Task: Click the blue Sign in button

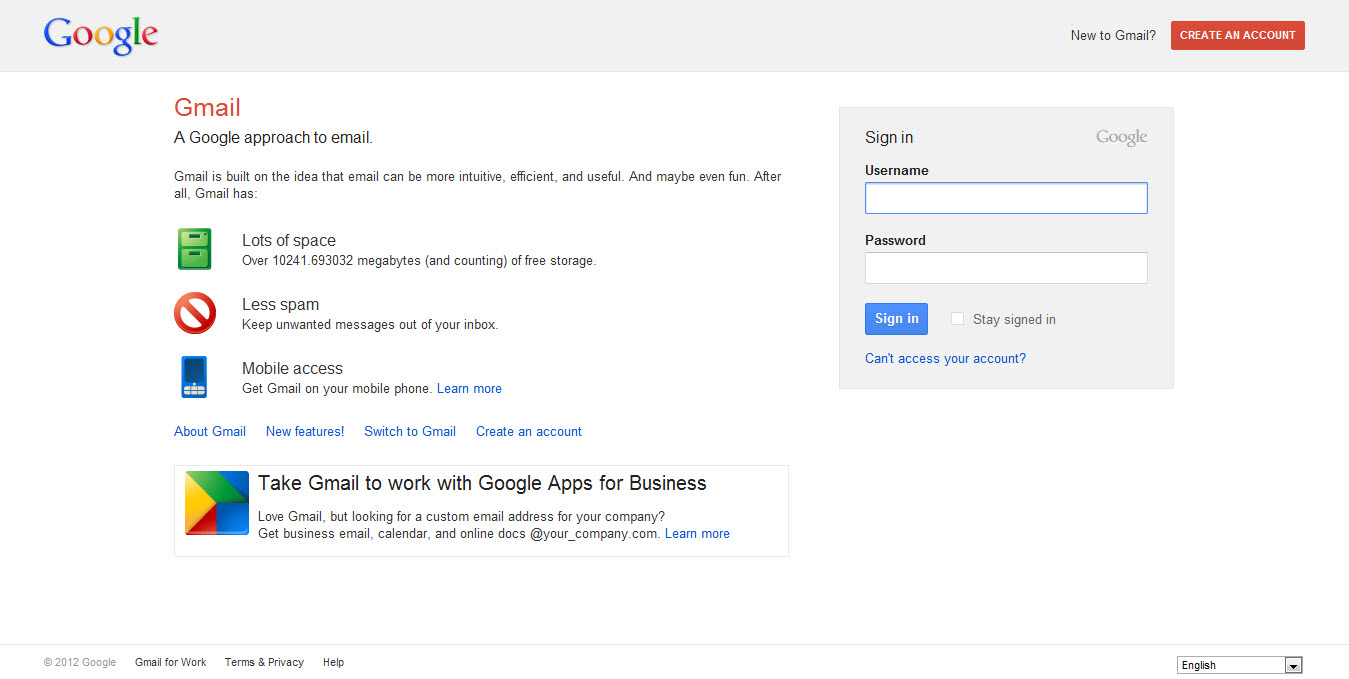Action: tap(896, 319)
